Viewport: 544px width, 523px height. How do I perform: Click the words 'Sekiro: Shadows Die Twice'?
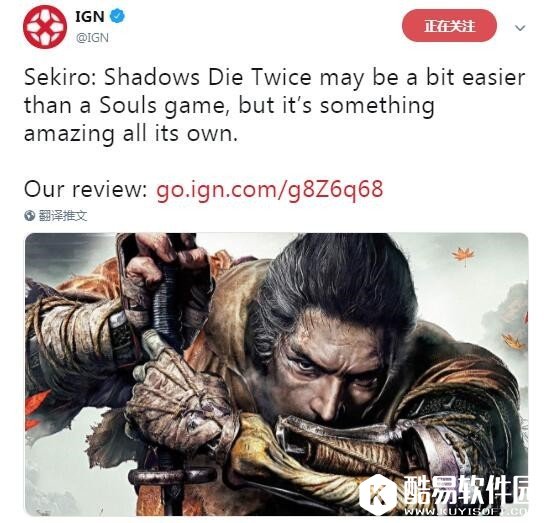168,77
